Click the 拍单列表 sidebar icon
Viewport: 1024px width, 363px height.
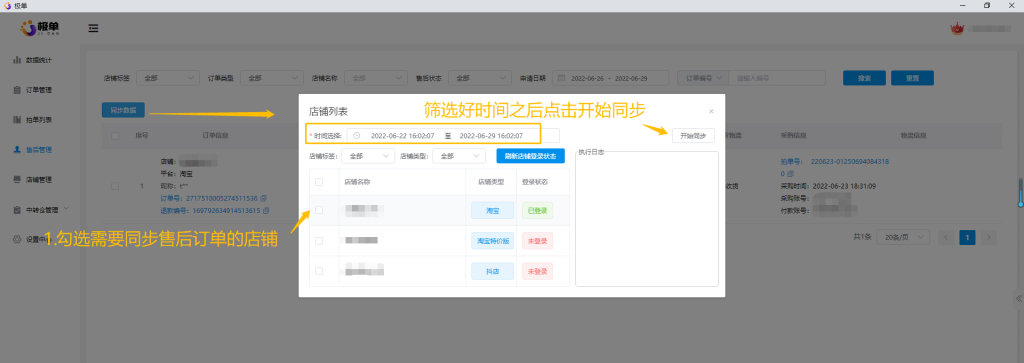pos(17,120)
